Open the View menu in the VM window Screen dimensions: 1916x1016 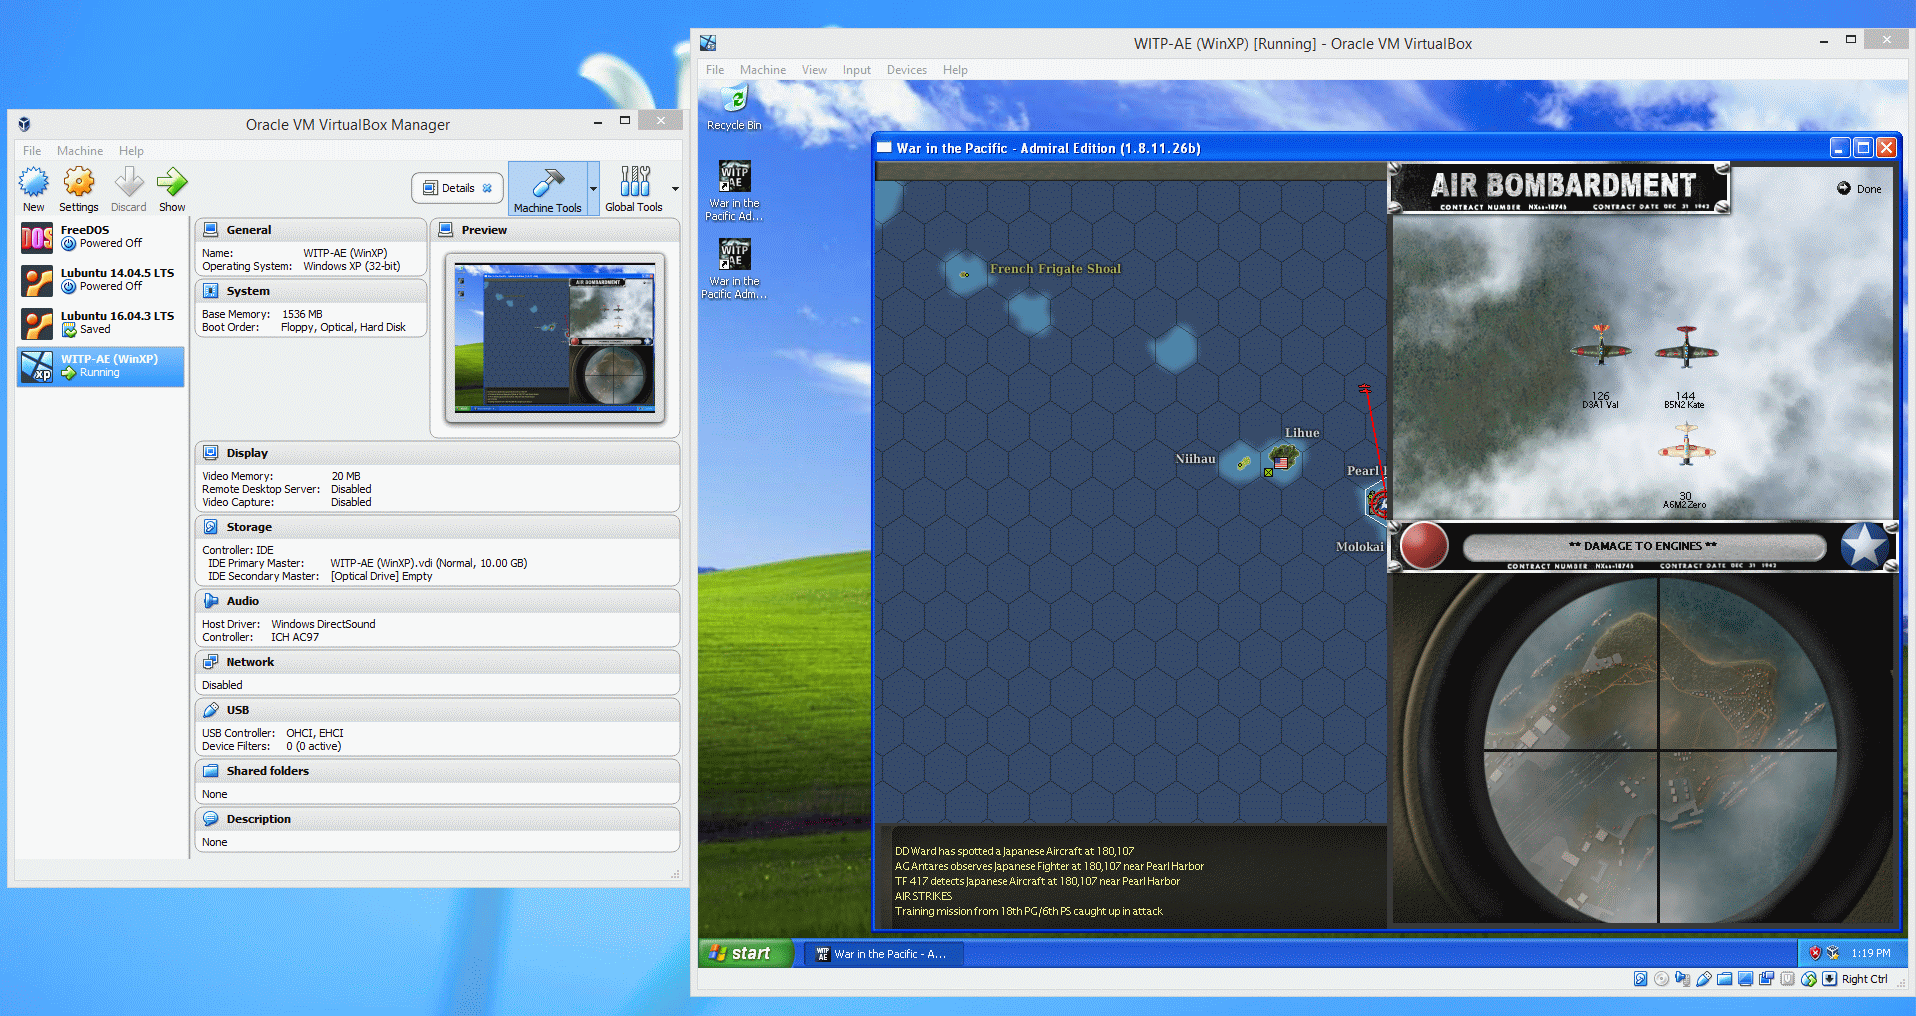click(x=814, y=70)
